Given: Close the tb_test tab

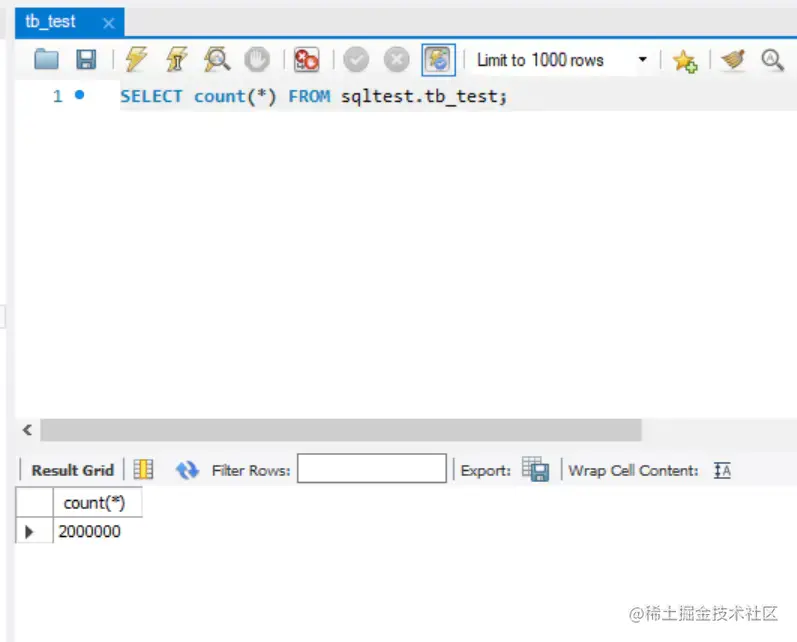Looking at the screenshot, I should click(108, 23).
